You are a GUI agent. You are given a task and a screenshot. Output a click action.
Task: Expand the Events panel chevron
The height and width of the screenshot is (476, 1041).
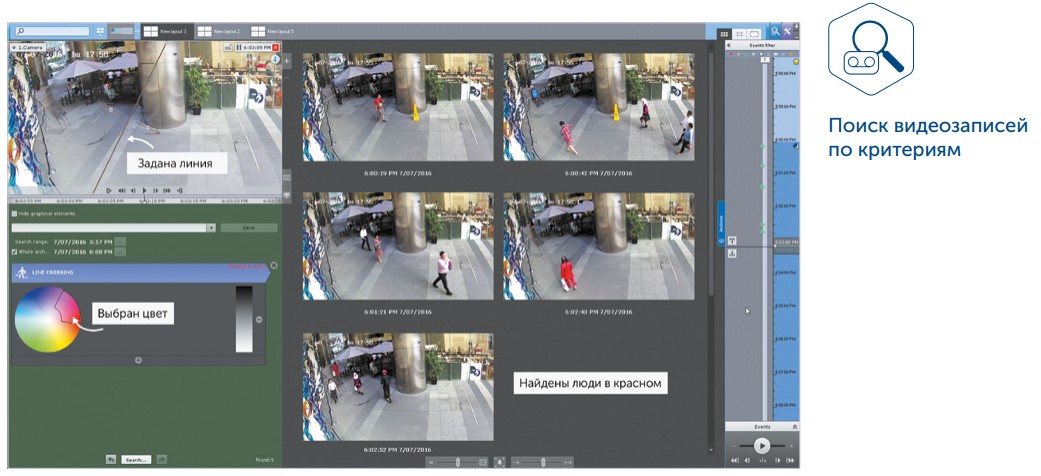[795, 427]
